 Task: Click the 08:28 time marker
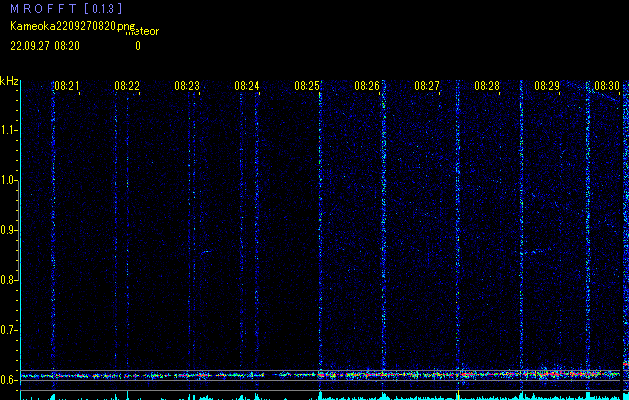click(x=487, y=86)
